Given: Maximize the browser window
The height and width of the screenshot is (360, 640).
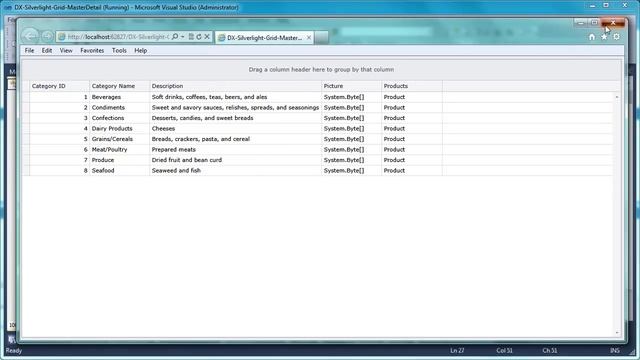Looking at the screenshot, I should [594, 23].
